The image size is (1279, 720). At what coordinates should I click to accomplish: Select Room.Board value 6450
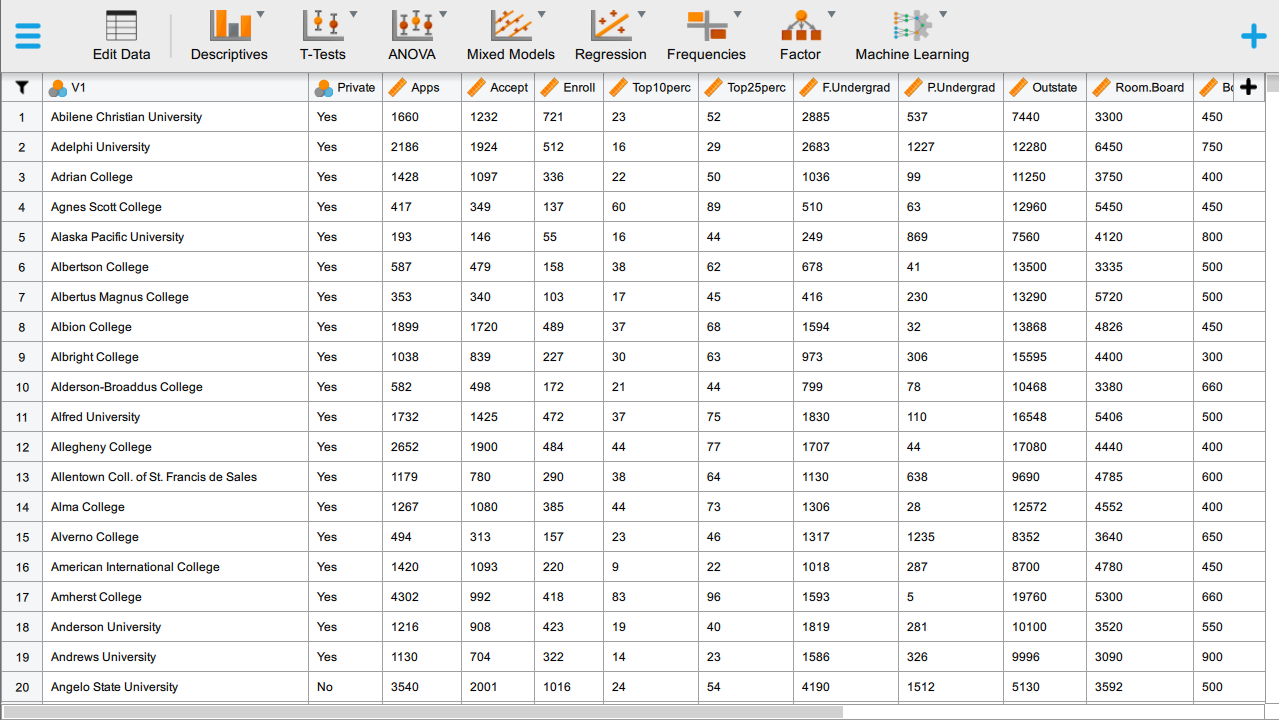[1140, 147]
